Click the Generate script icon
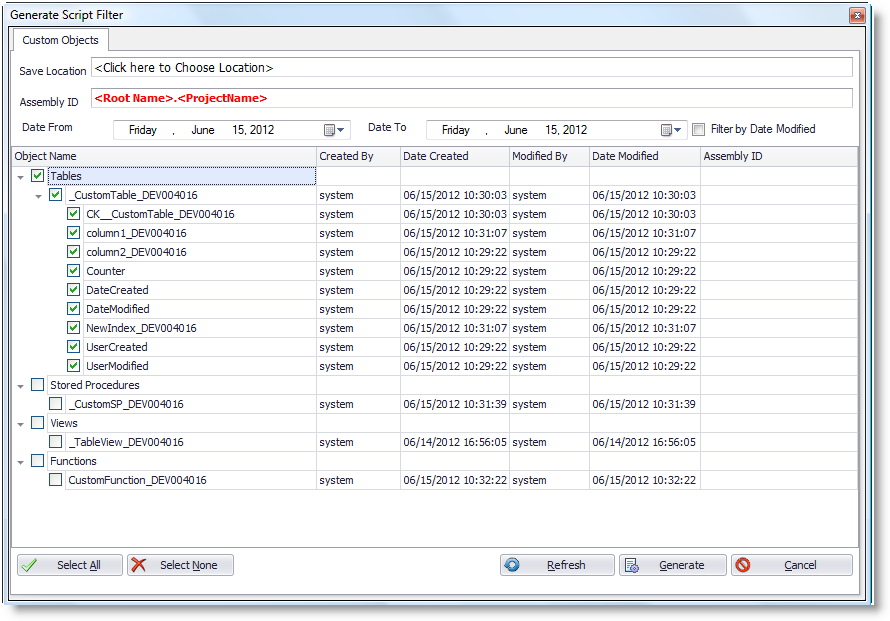 coord(632,565)
